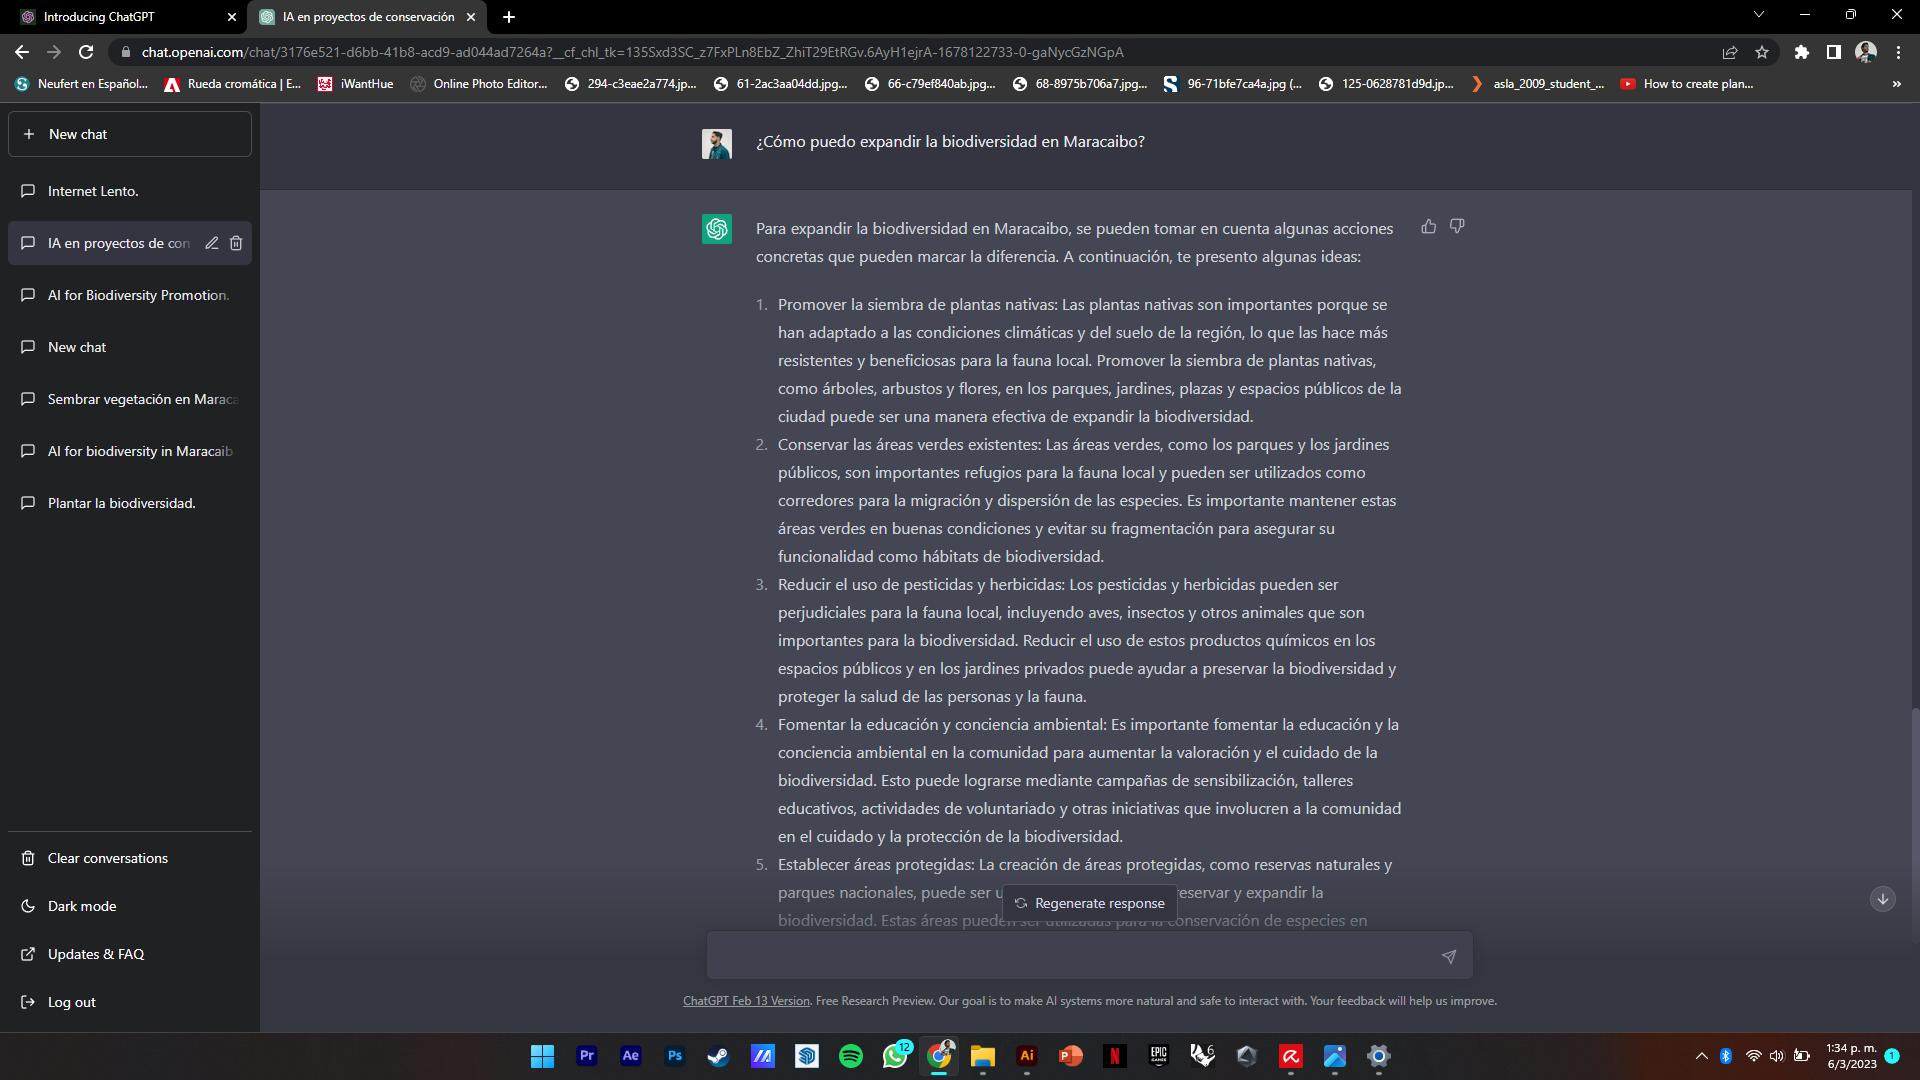Screen dimensions: 1920x1080
Task: Open Netflix from the taskbar
Action: coord(1115,1056)
